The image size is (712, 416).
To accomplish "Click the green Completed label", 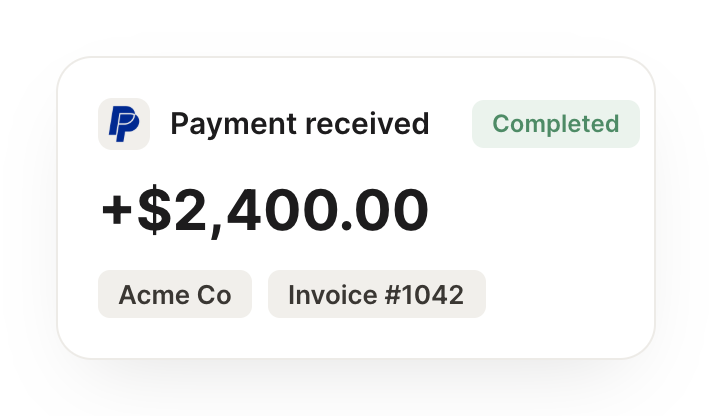I will tap(556, 124).
